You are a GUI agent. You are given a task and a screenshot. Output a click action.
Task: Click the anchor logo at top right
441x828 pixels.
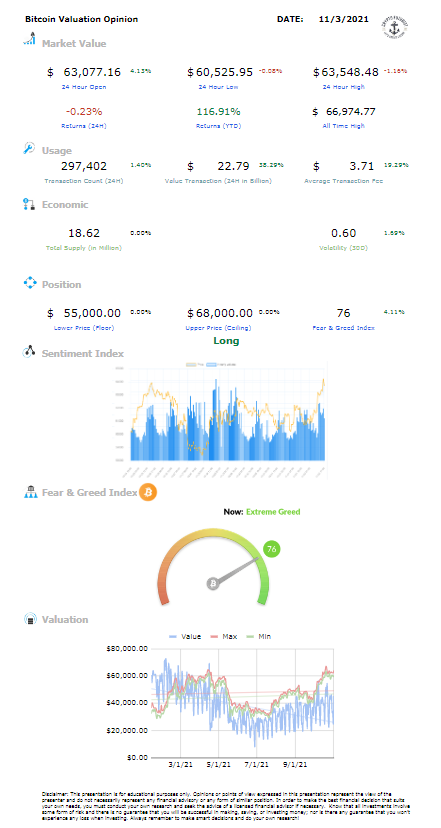pyautogui.click(x=395, y=24)
